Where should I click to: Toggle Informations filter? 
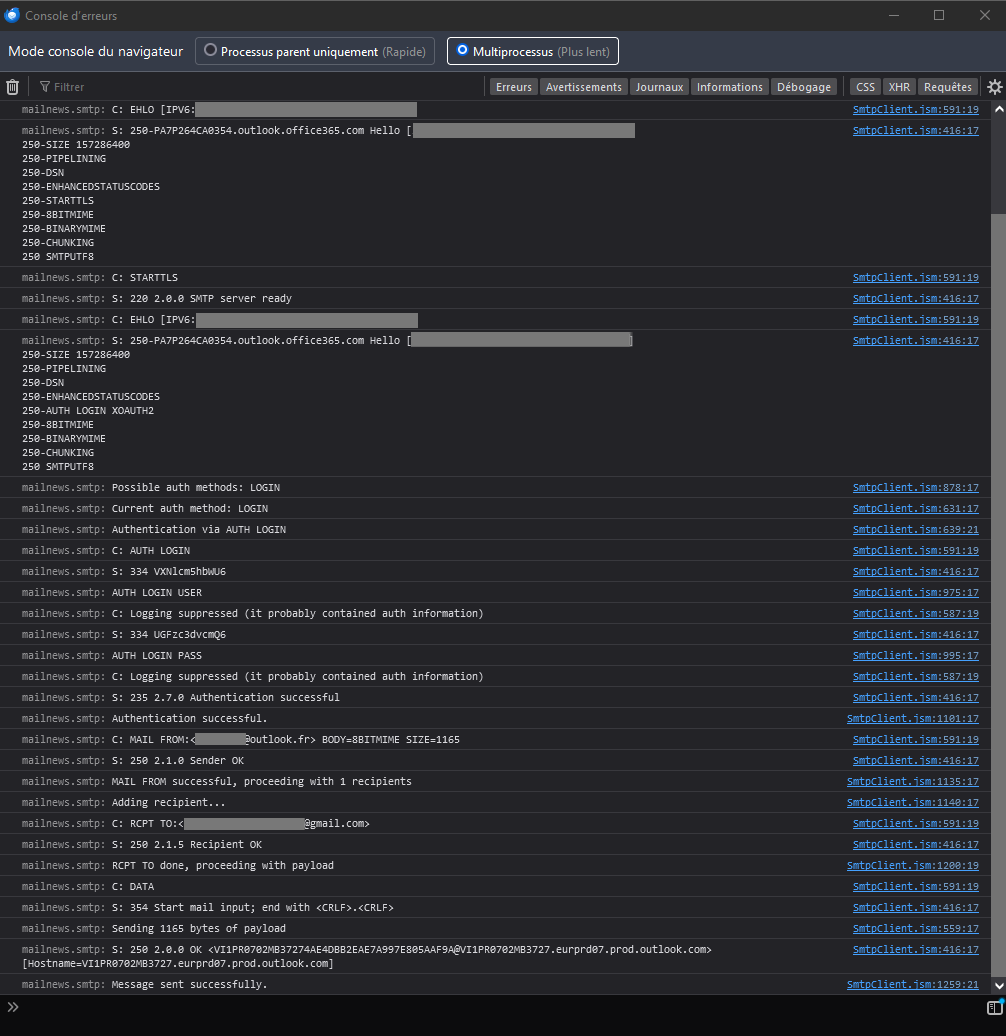(729, 87)
